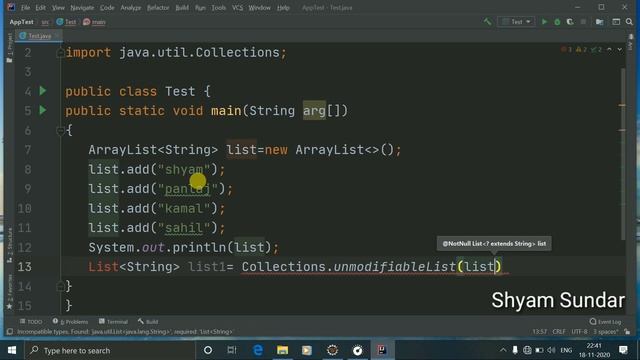Open the Windows notification center icon

[x=623, y=350]
